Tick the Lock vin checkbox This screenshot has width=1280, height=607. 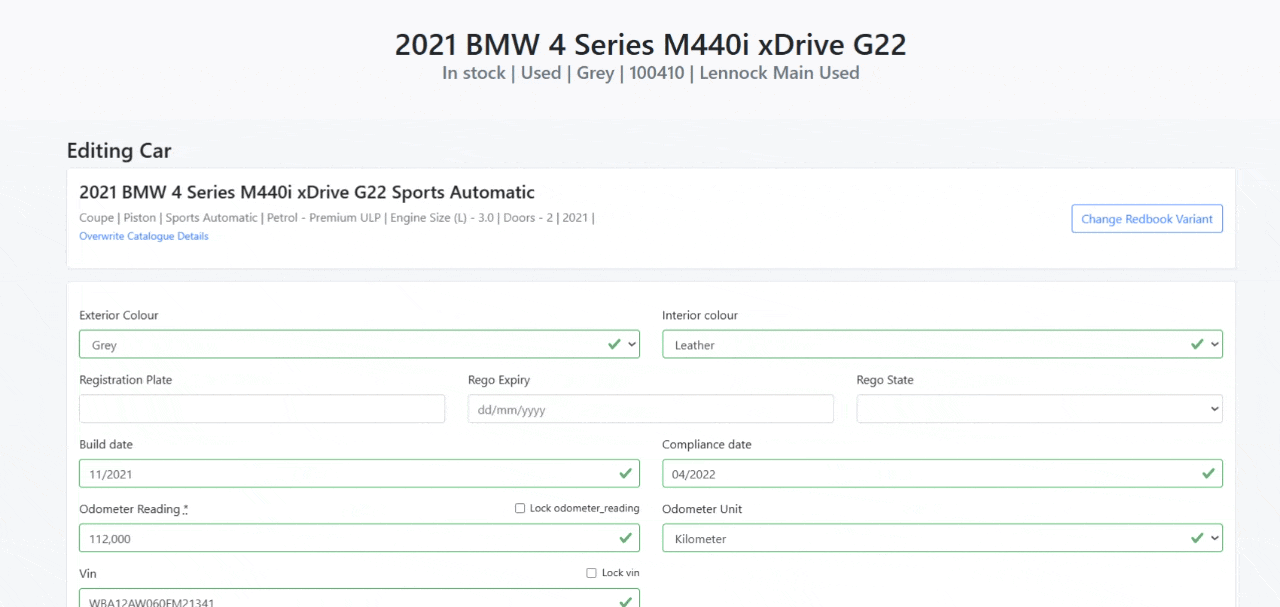click(x=592, y=573)
